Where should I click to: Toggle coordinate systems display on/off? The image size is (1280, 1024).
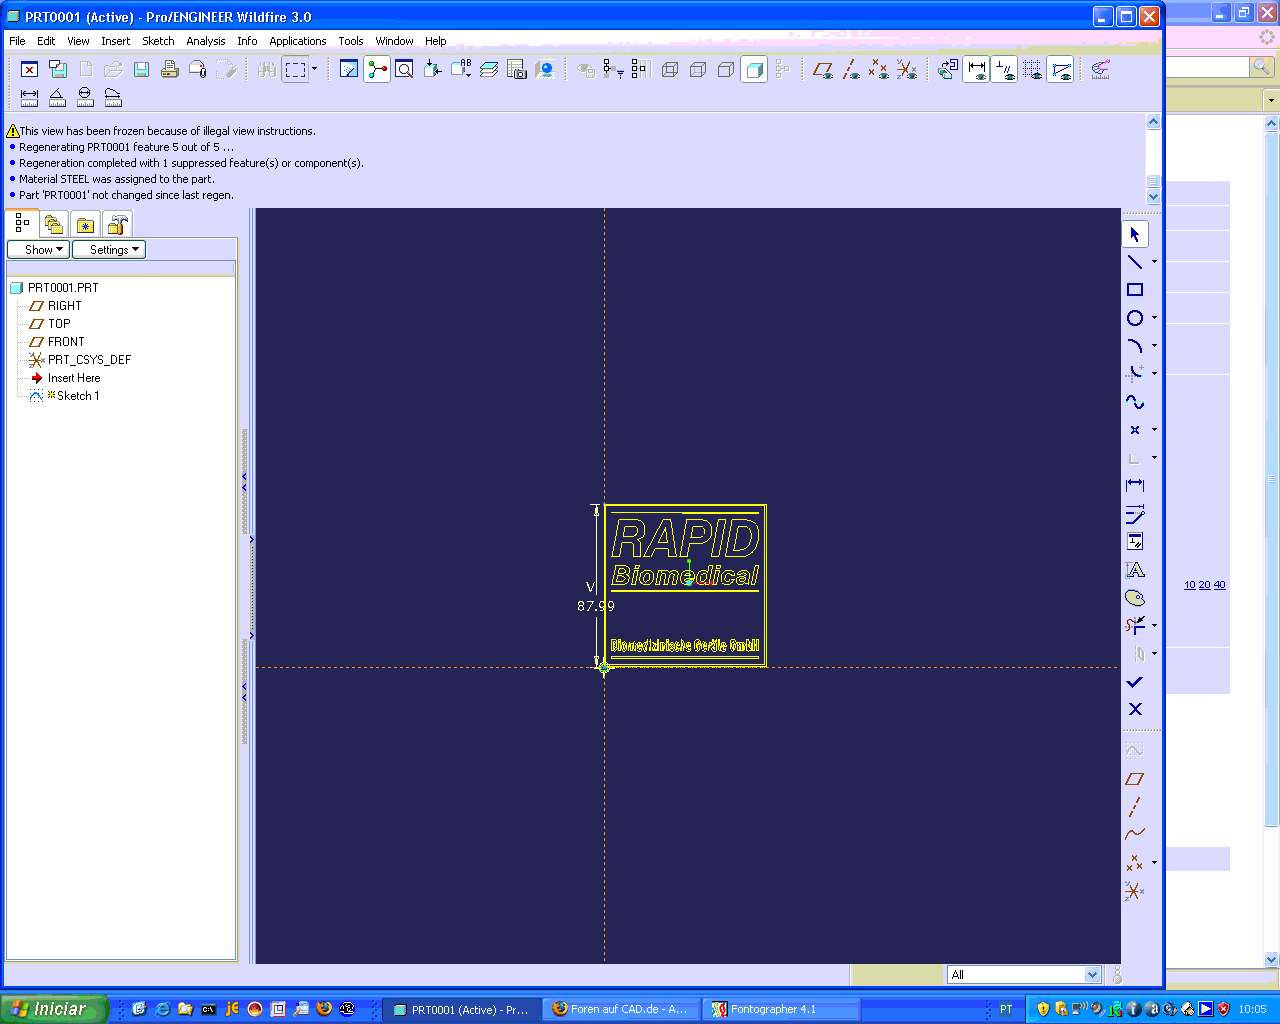tap(906, 69)
